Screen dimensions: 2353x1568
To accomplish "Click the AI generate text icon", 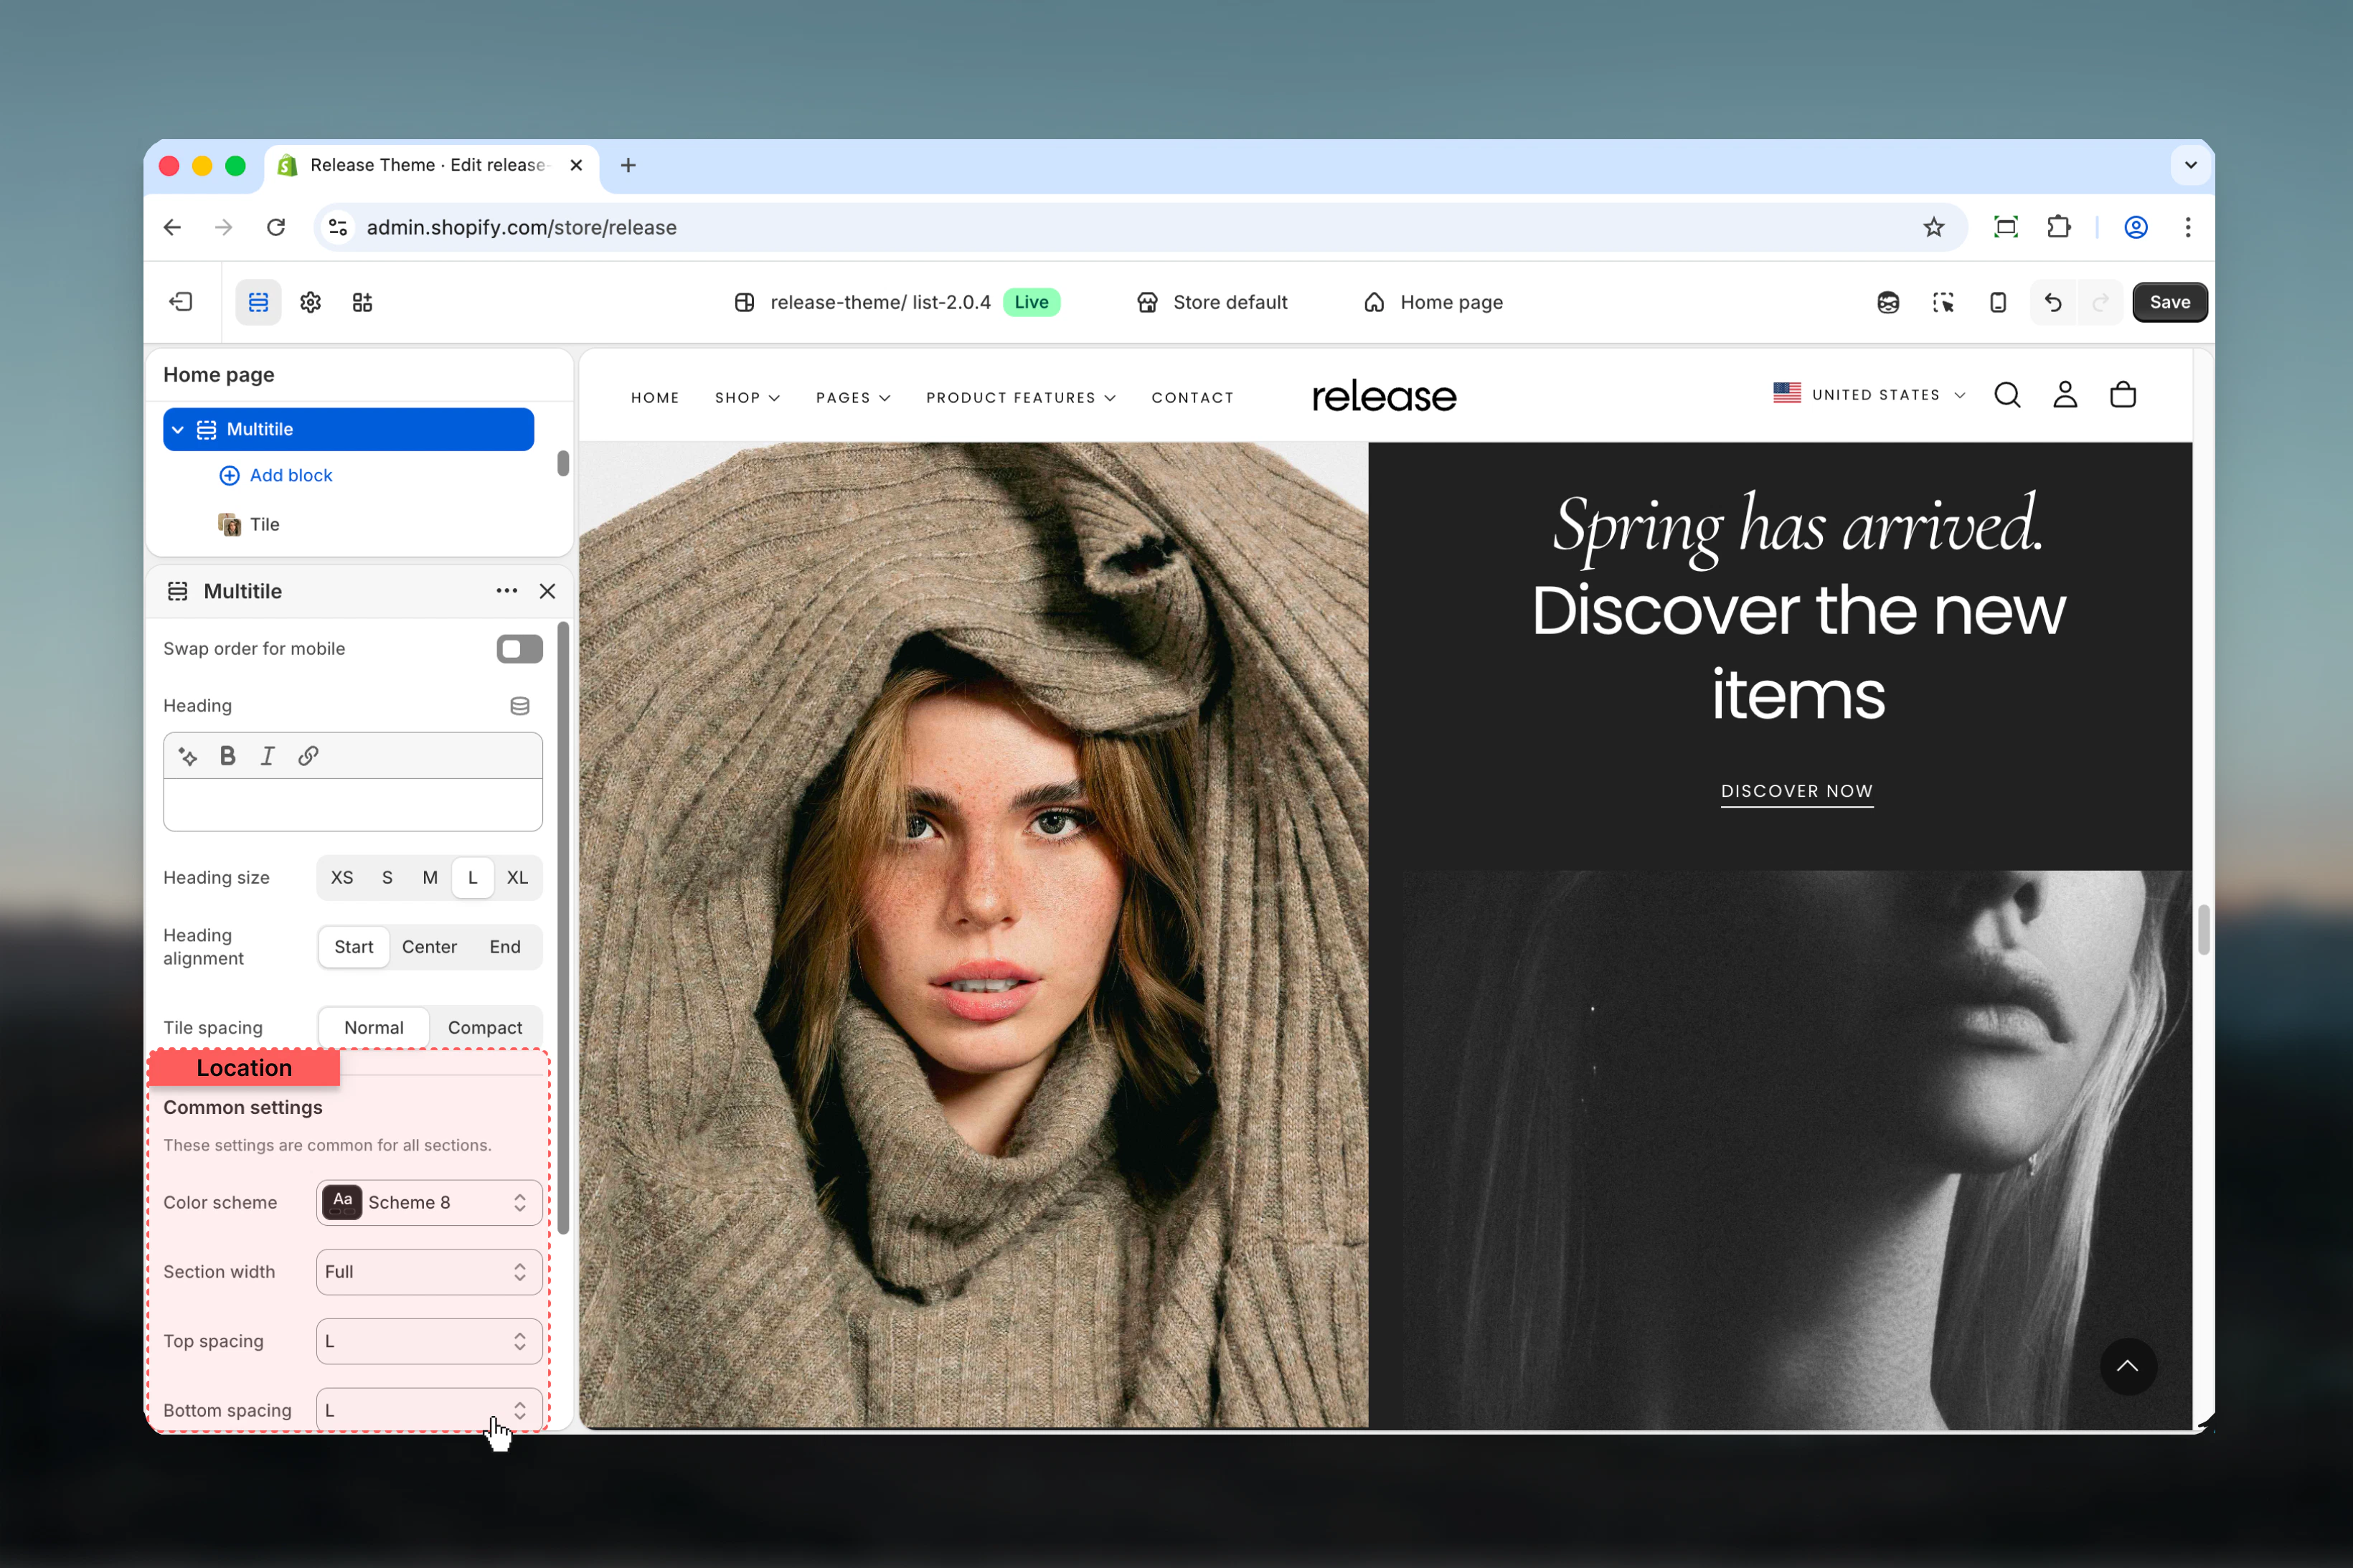I will (188, 756).
